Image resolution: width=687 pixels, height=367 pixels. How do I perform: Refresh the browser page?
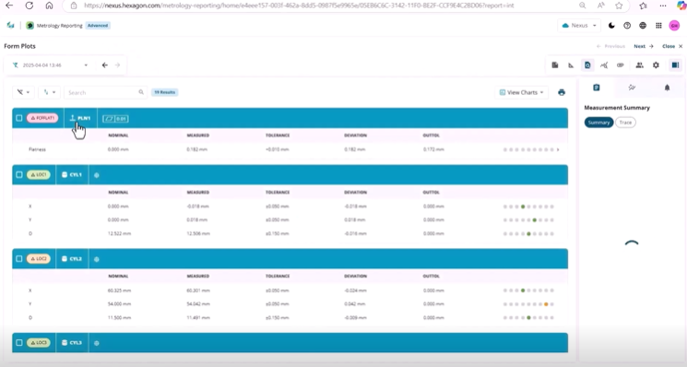29,6
